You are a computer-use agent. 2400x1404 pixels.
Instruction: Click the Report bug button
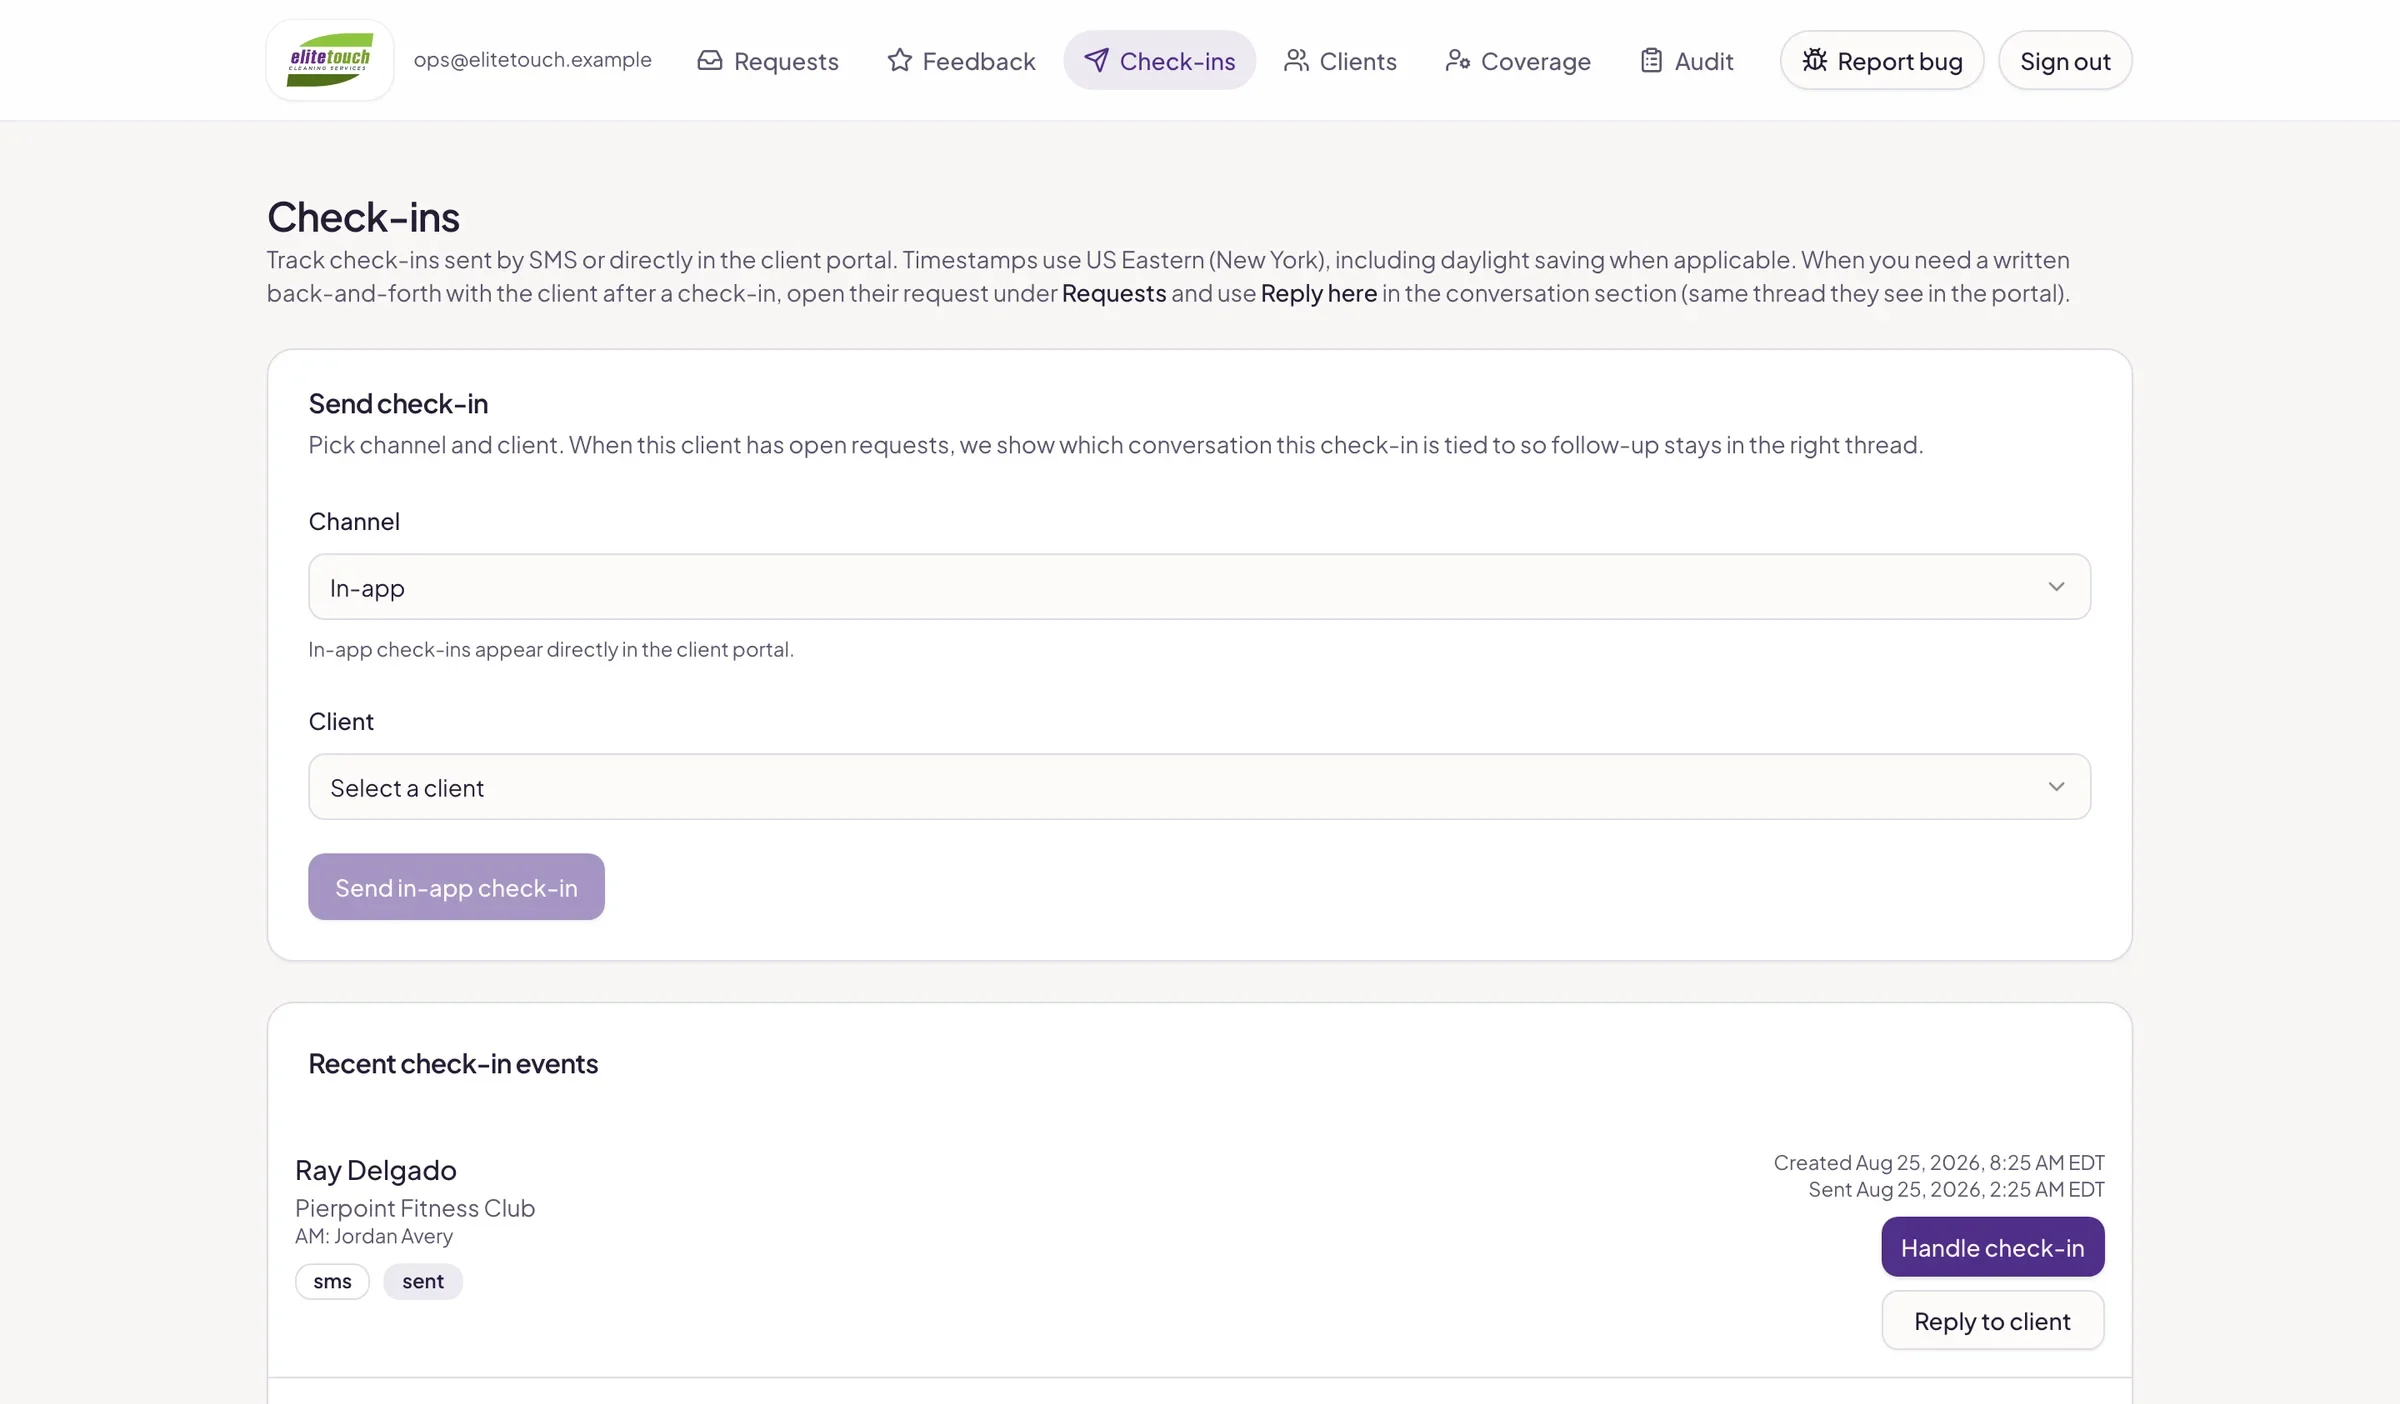[x=1882, y=61]
